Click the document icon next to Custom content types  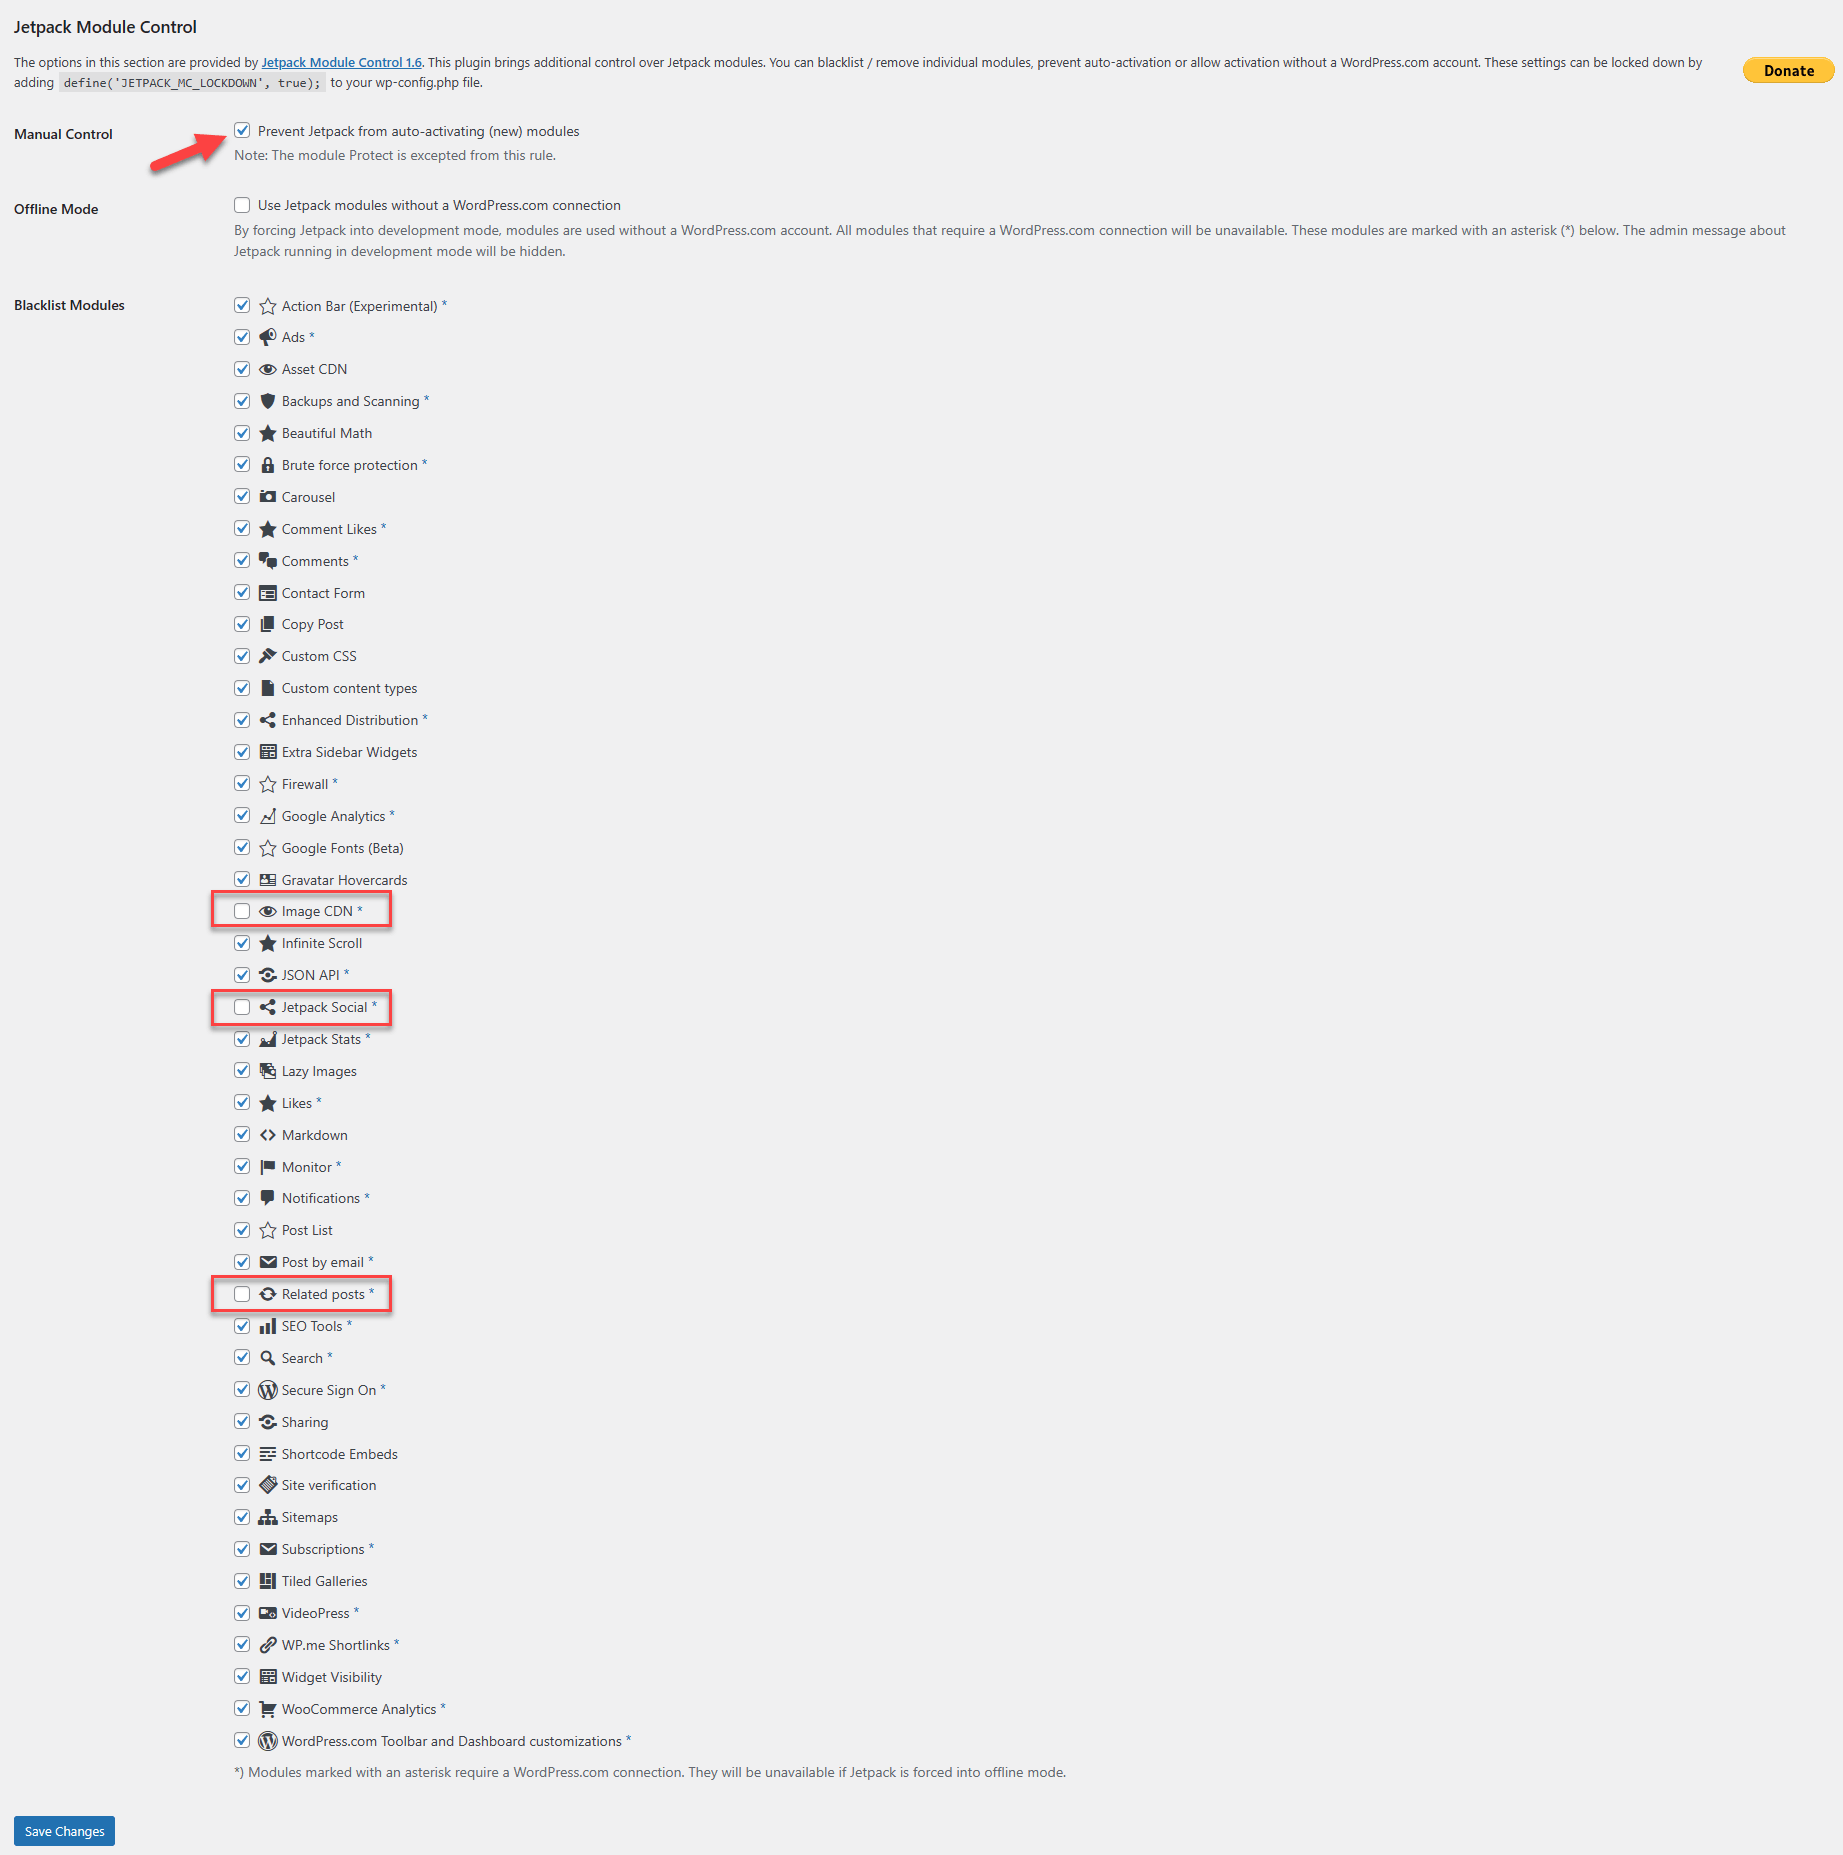point(268,688)
